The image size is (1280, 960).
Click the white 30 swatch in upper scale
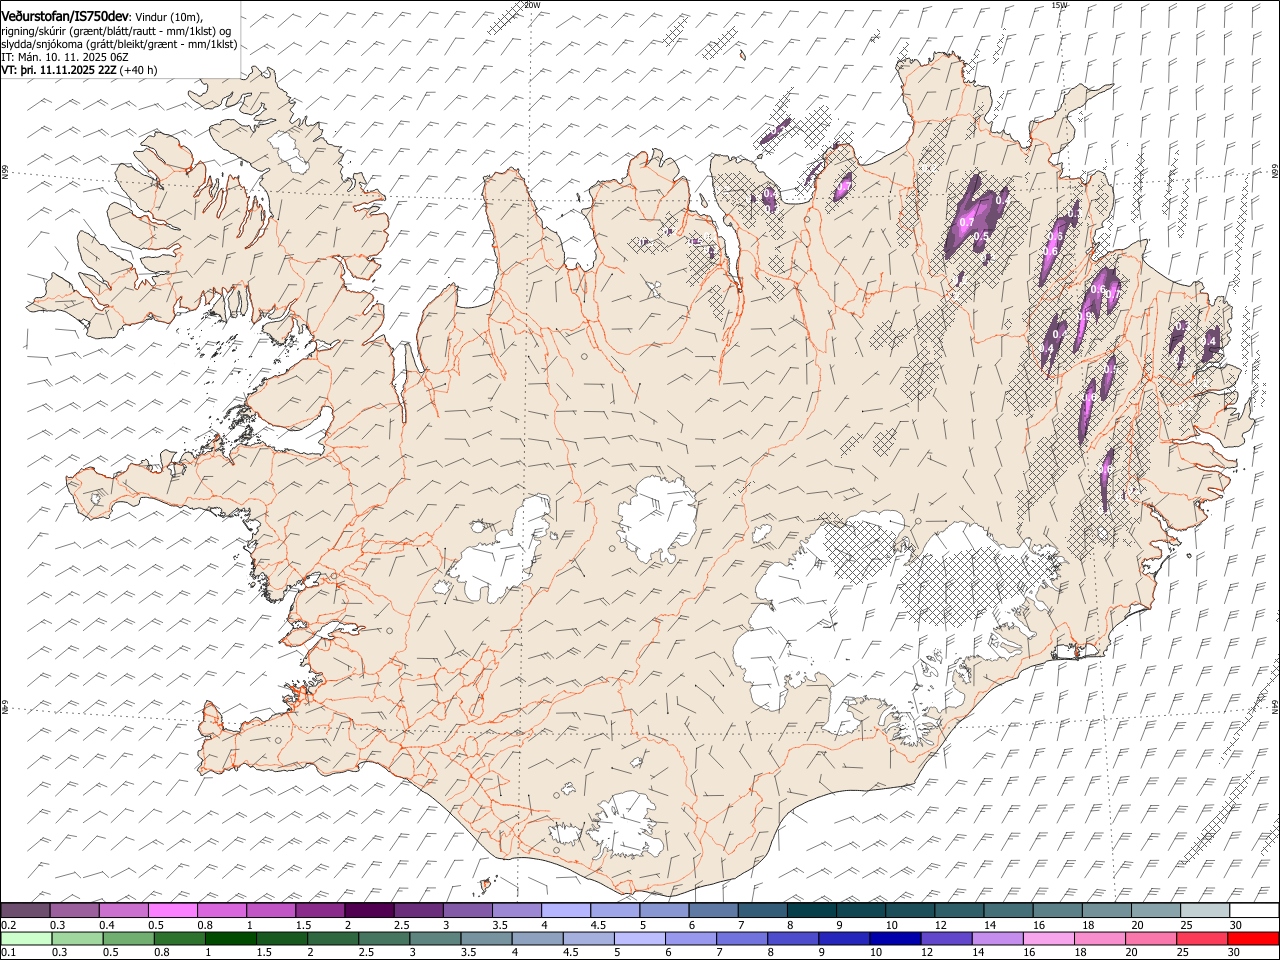pos(1254,911)
